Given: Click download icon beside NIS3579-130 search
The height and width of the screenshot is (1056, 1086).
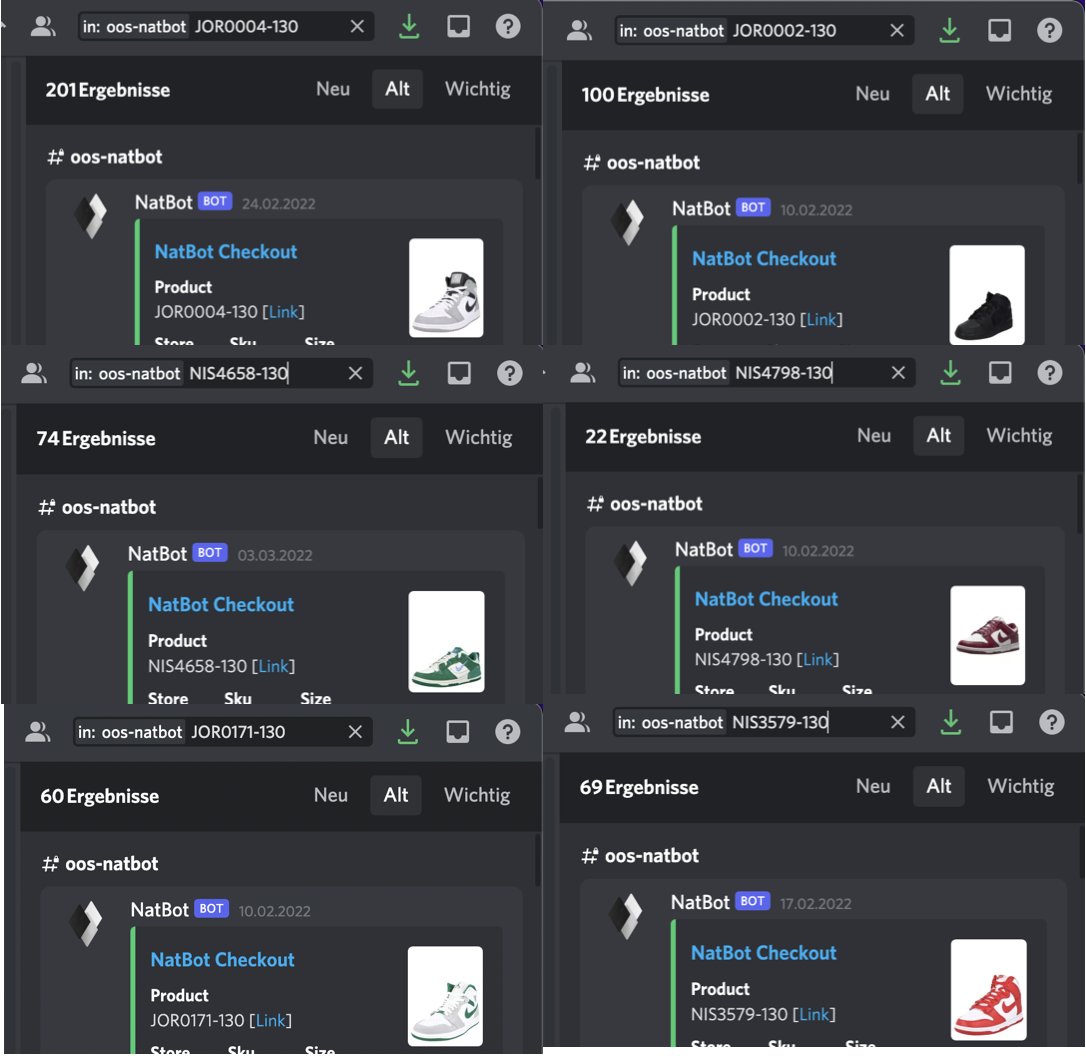Looking at the screenshot, I should 951,722.
